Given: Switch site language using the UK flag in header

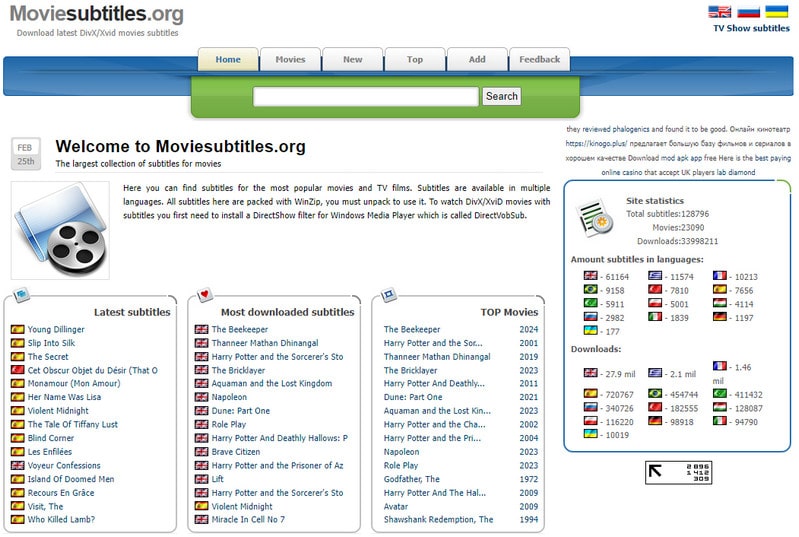Looking at the screenshot, I should tap(720, 12).
